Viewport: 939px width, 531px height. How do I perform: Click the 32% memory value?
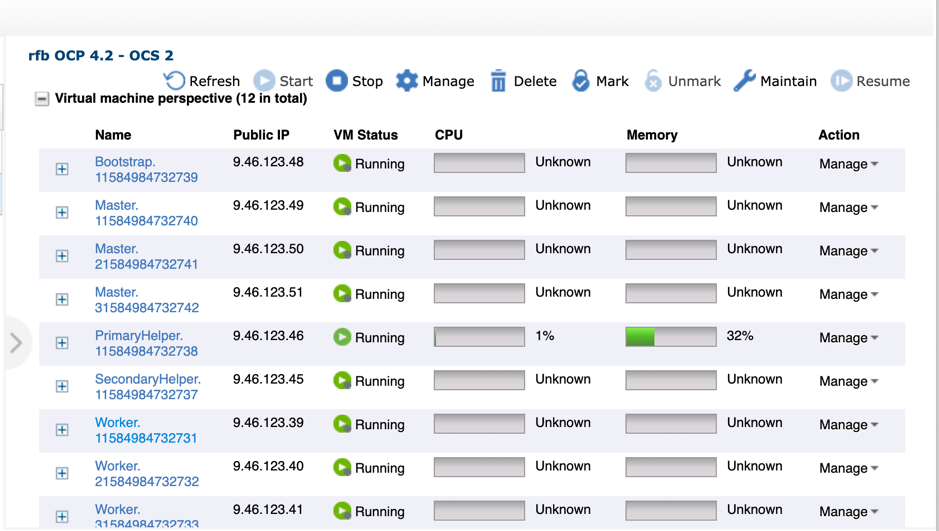pyautogui.click(x=740, y=336)
